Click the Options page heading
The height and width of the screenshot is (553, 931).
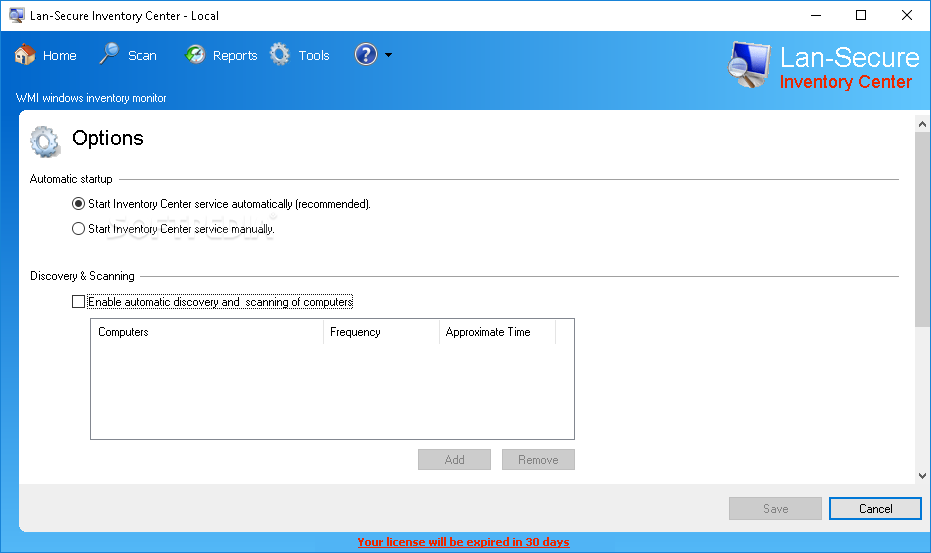click(x=107, y=138)
